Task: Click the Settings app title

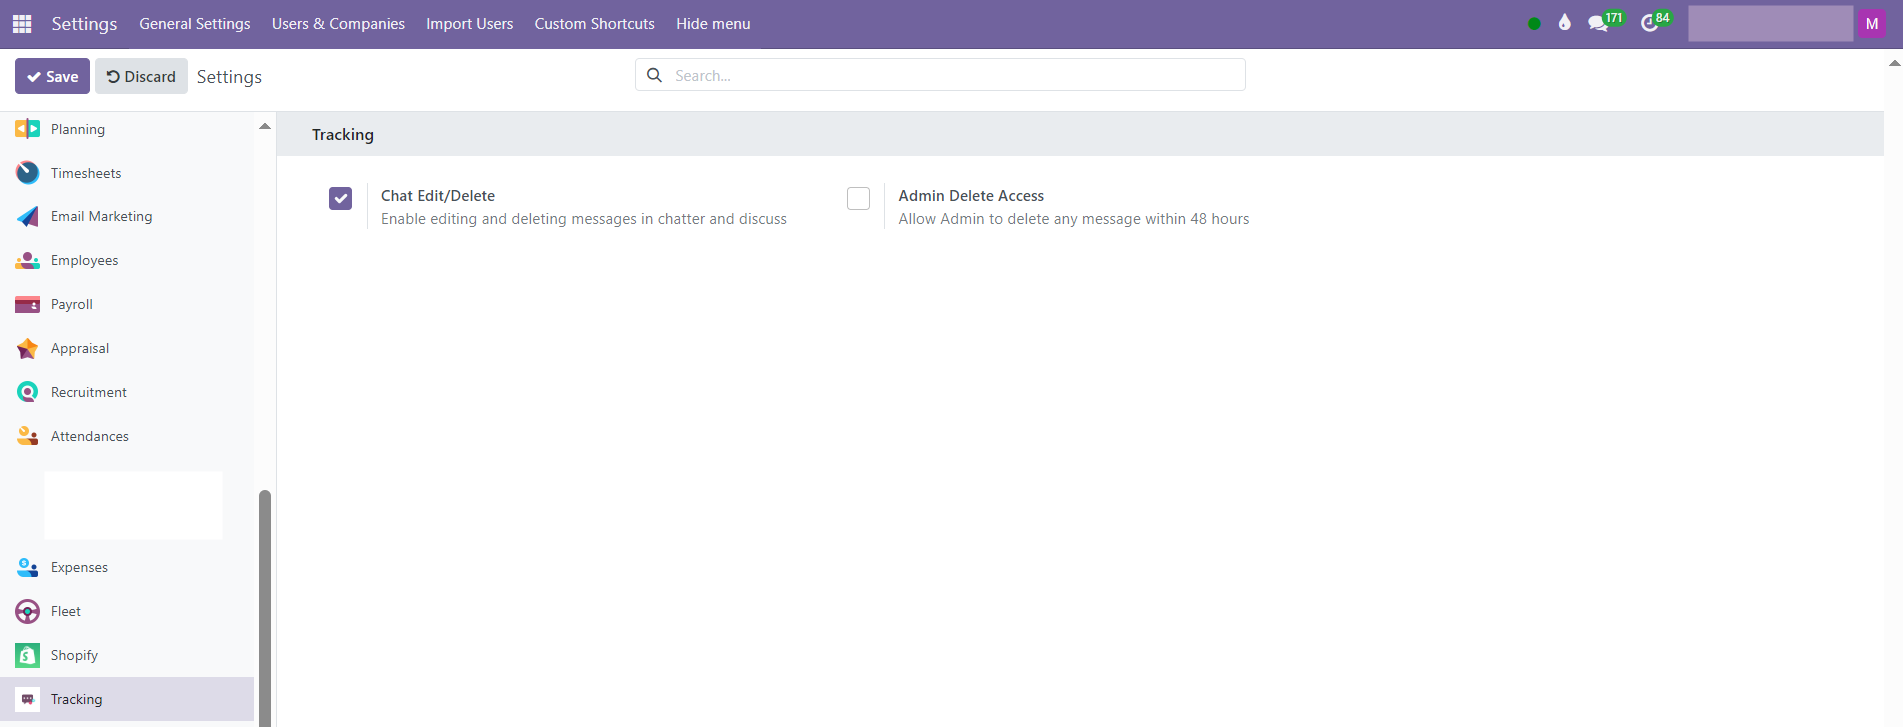Action: pos(84,24)
